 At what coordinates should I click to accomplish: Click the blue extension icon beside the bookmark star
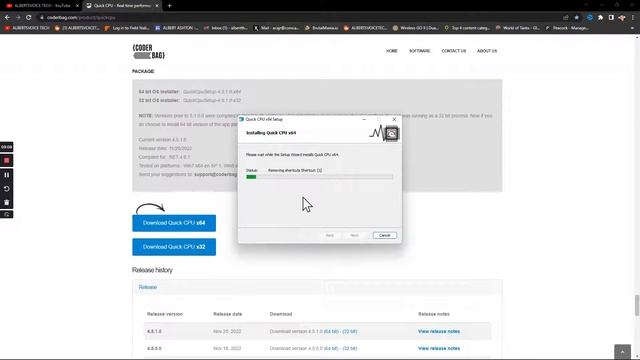590,18
